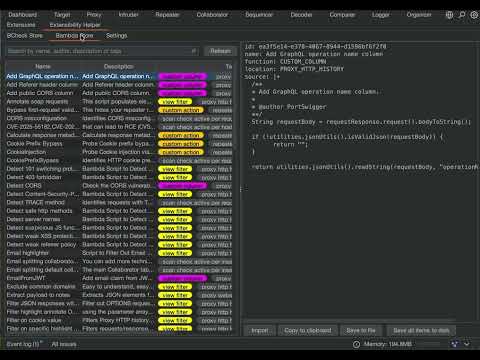Go to the Collaborator tab
Image resolution: width=480 pixels, height=360 pixels.
(212, 15)
